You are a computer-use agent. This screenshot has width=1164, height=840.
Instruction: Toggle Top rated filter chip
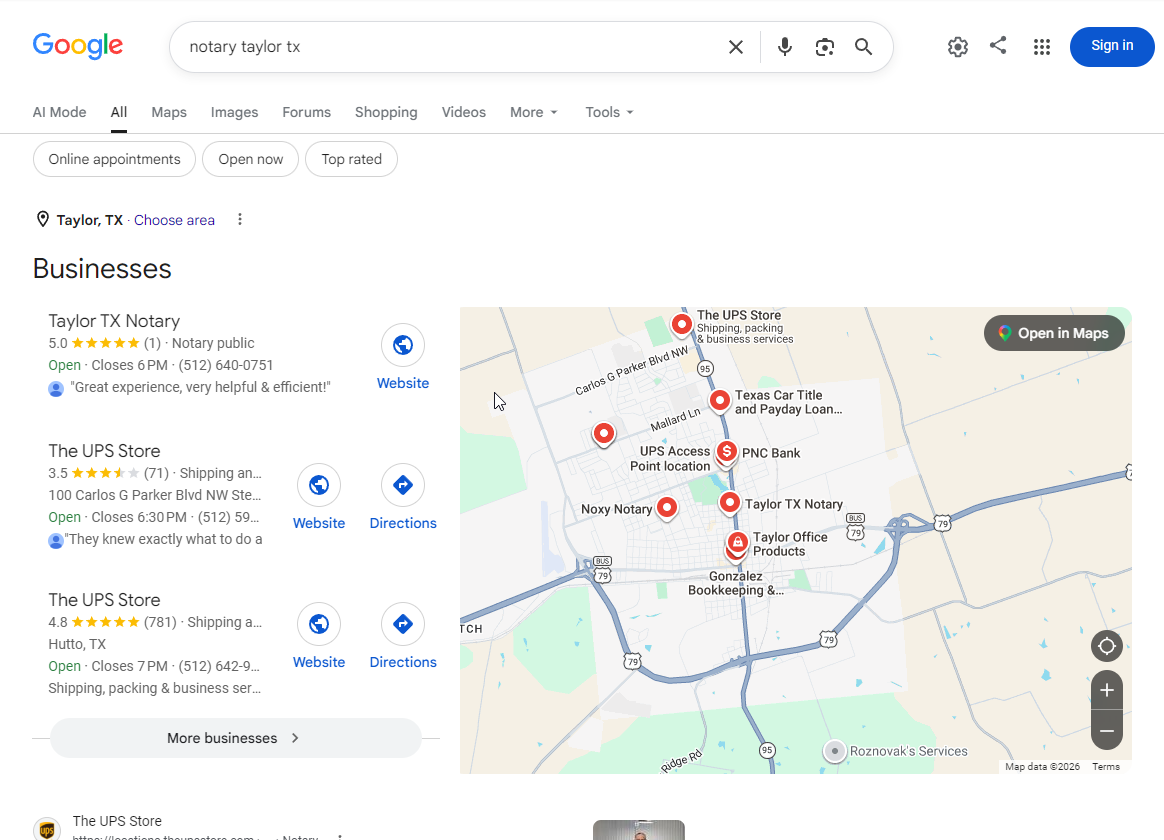click(x=352, y=160)
